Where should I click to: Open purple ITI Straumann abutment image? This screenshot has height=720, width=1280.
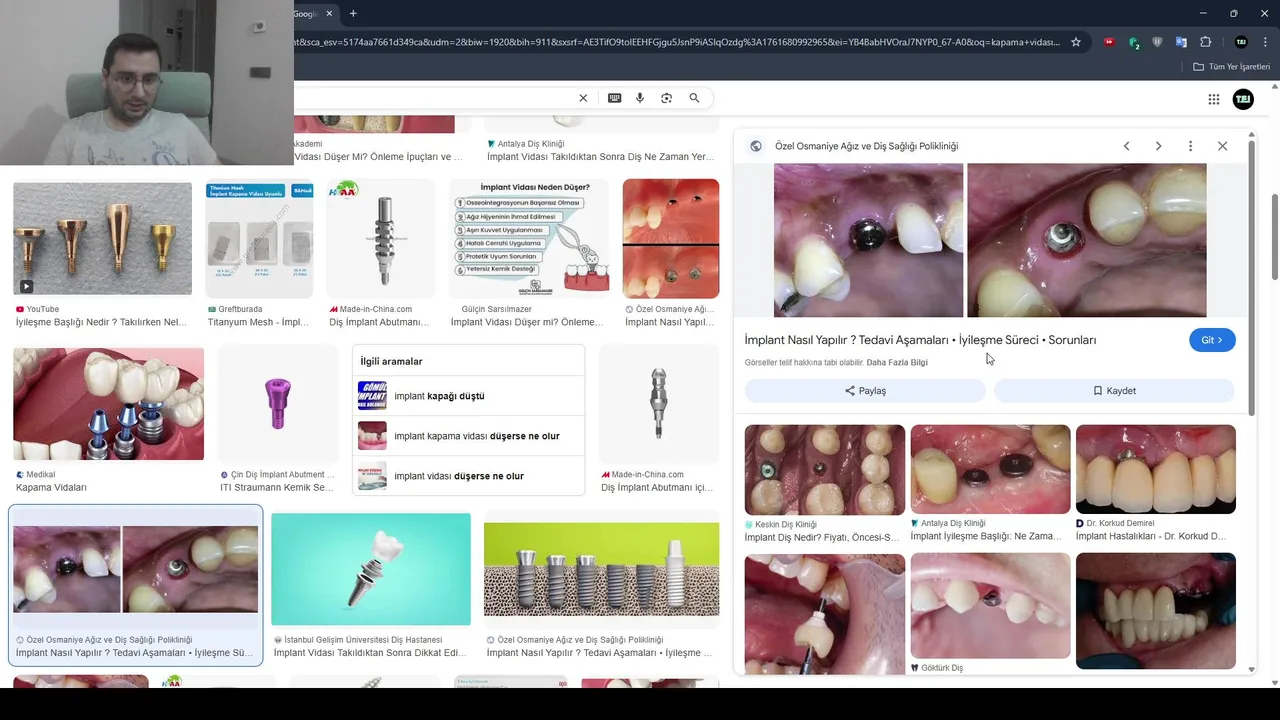tap(278, 404)
